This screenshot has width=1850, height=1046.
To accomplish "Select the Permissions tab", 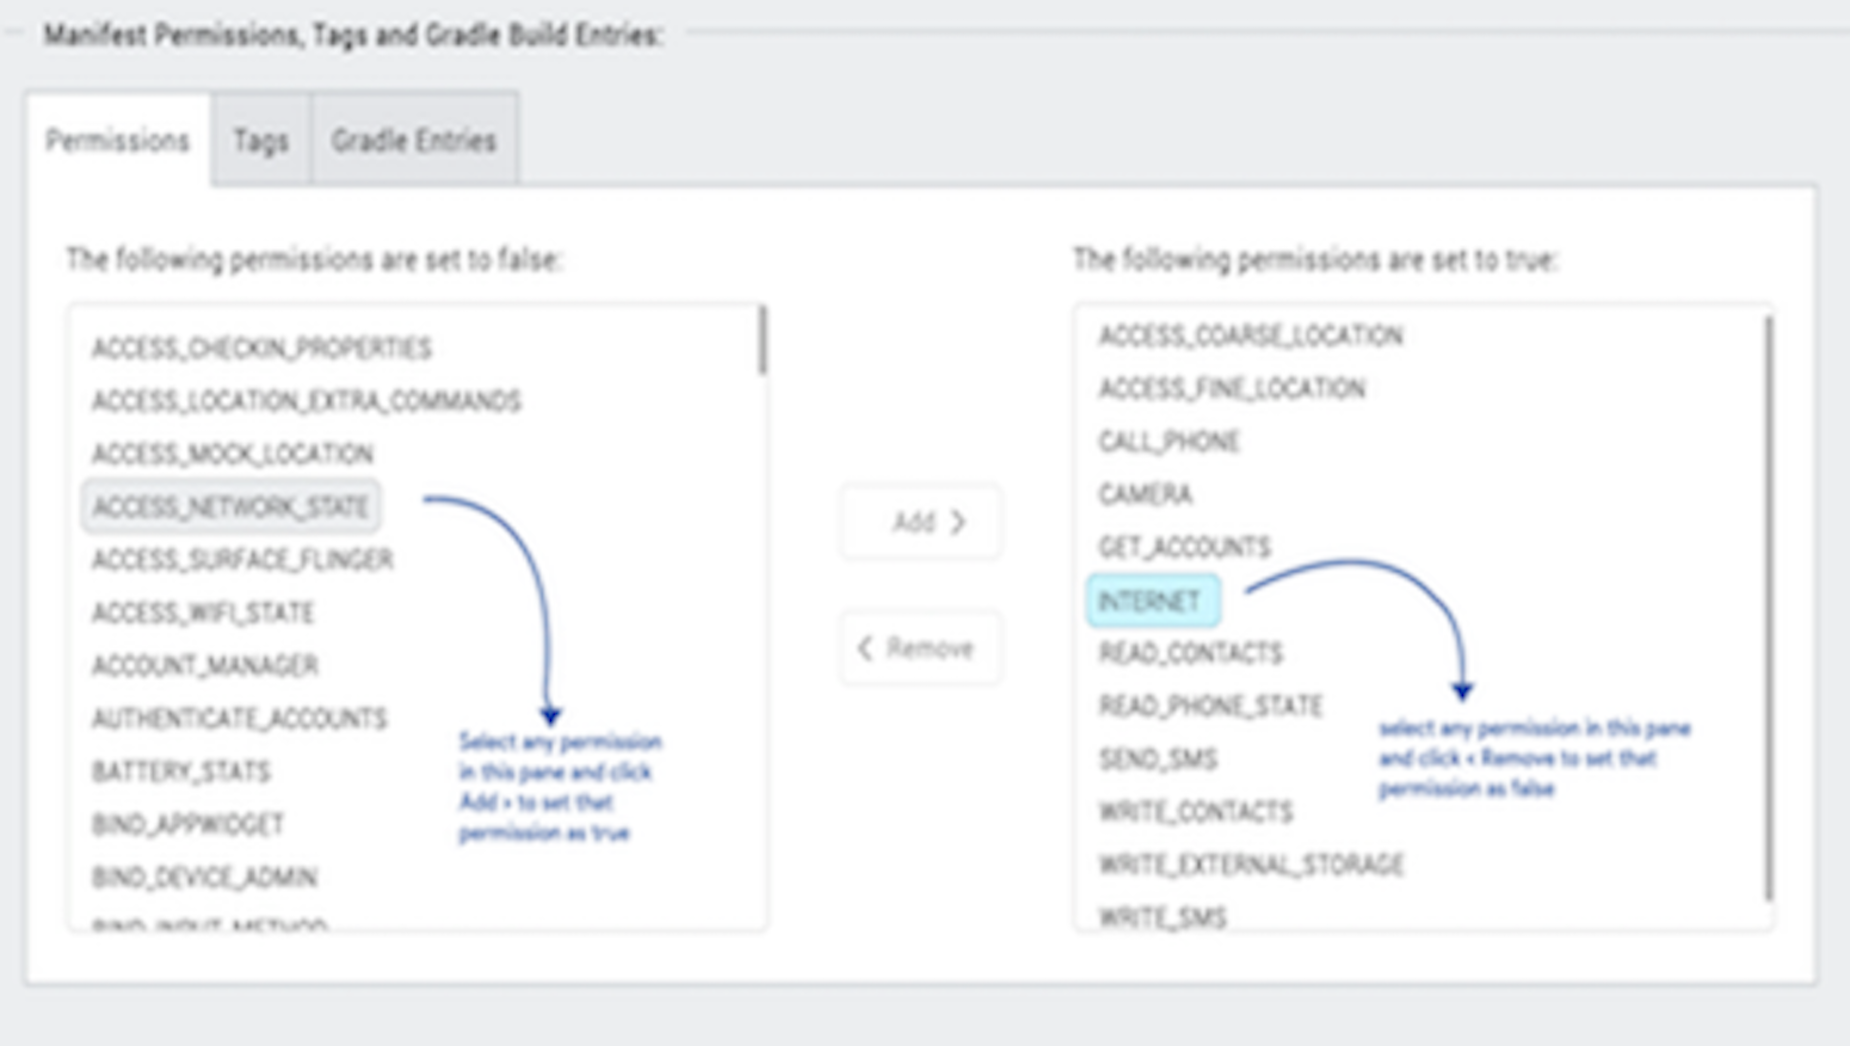I will 117,140.
